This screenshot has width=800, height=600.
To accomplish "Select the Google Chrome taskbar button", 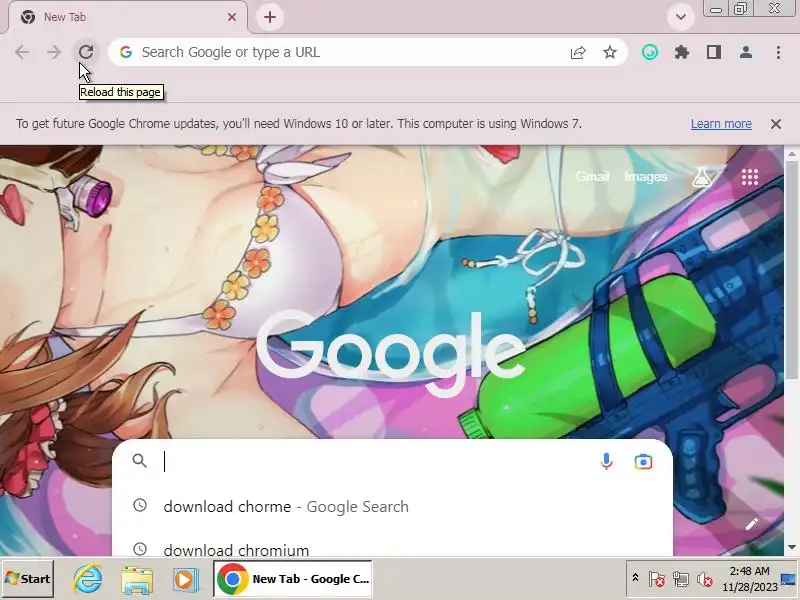I will tap(293, 579).
